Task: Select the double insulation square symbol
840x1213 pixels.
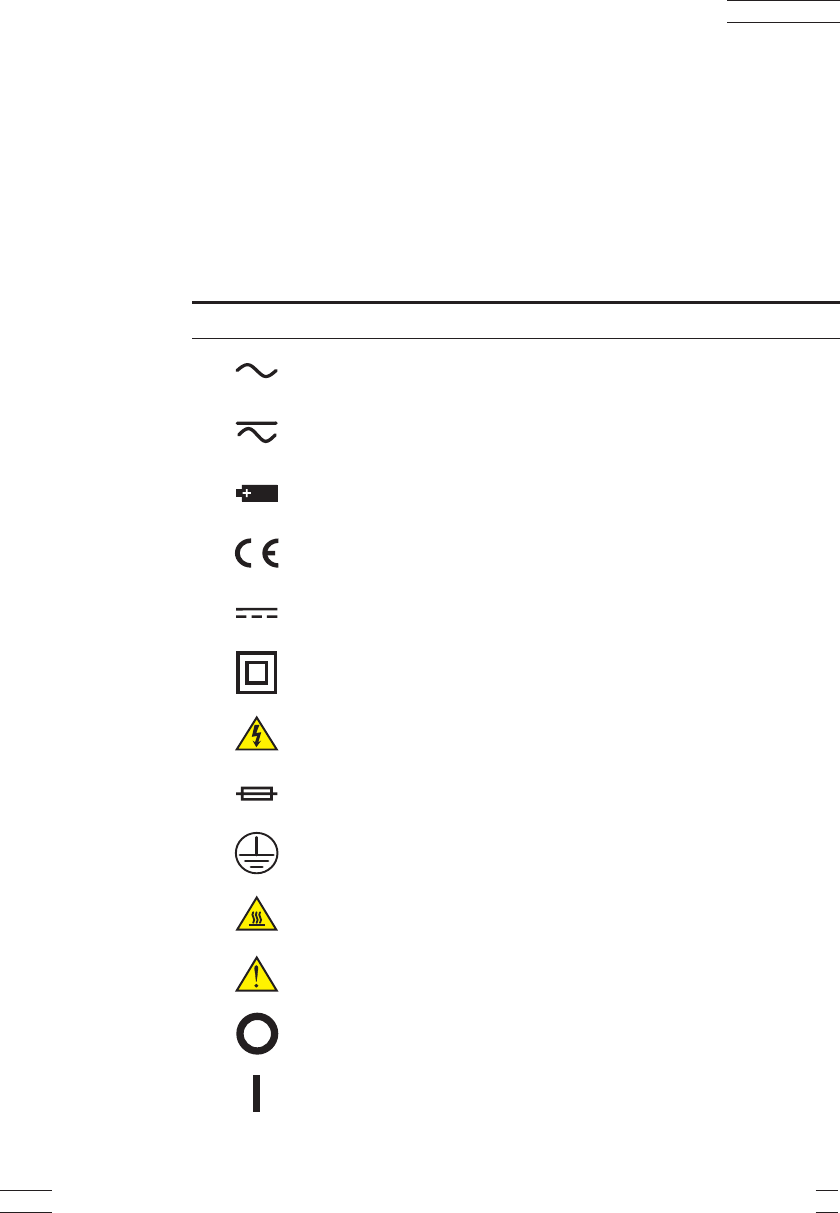Action: pyautogui.click(x=256, y=672)
